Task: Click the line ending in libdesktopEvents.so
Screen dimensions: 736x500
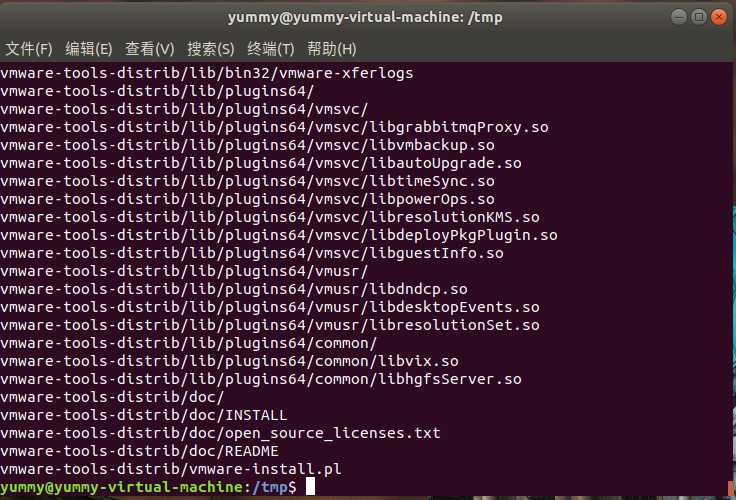Action: [x=270, y=307]
